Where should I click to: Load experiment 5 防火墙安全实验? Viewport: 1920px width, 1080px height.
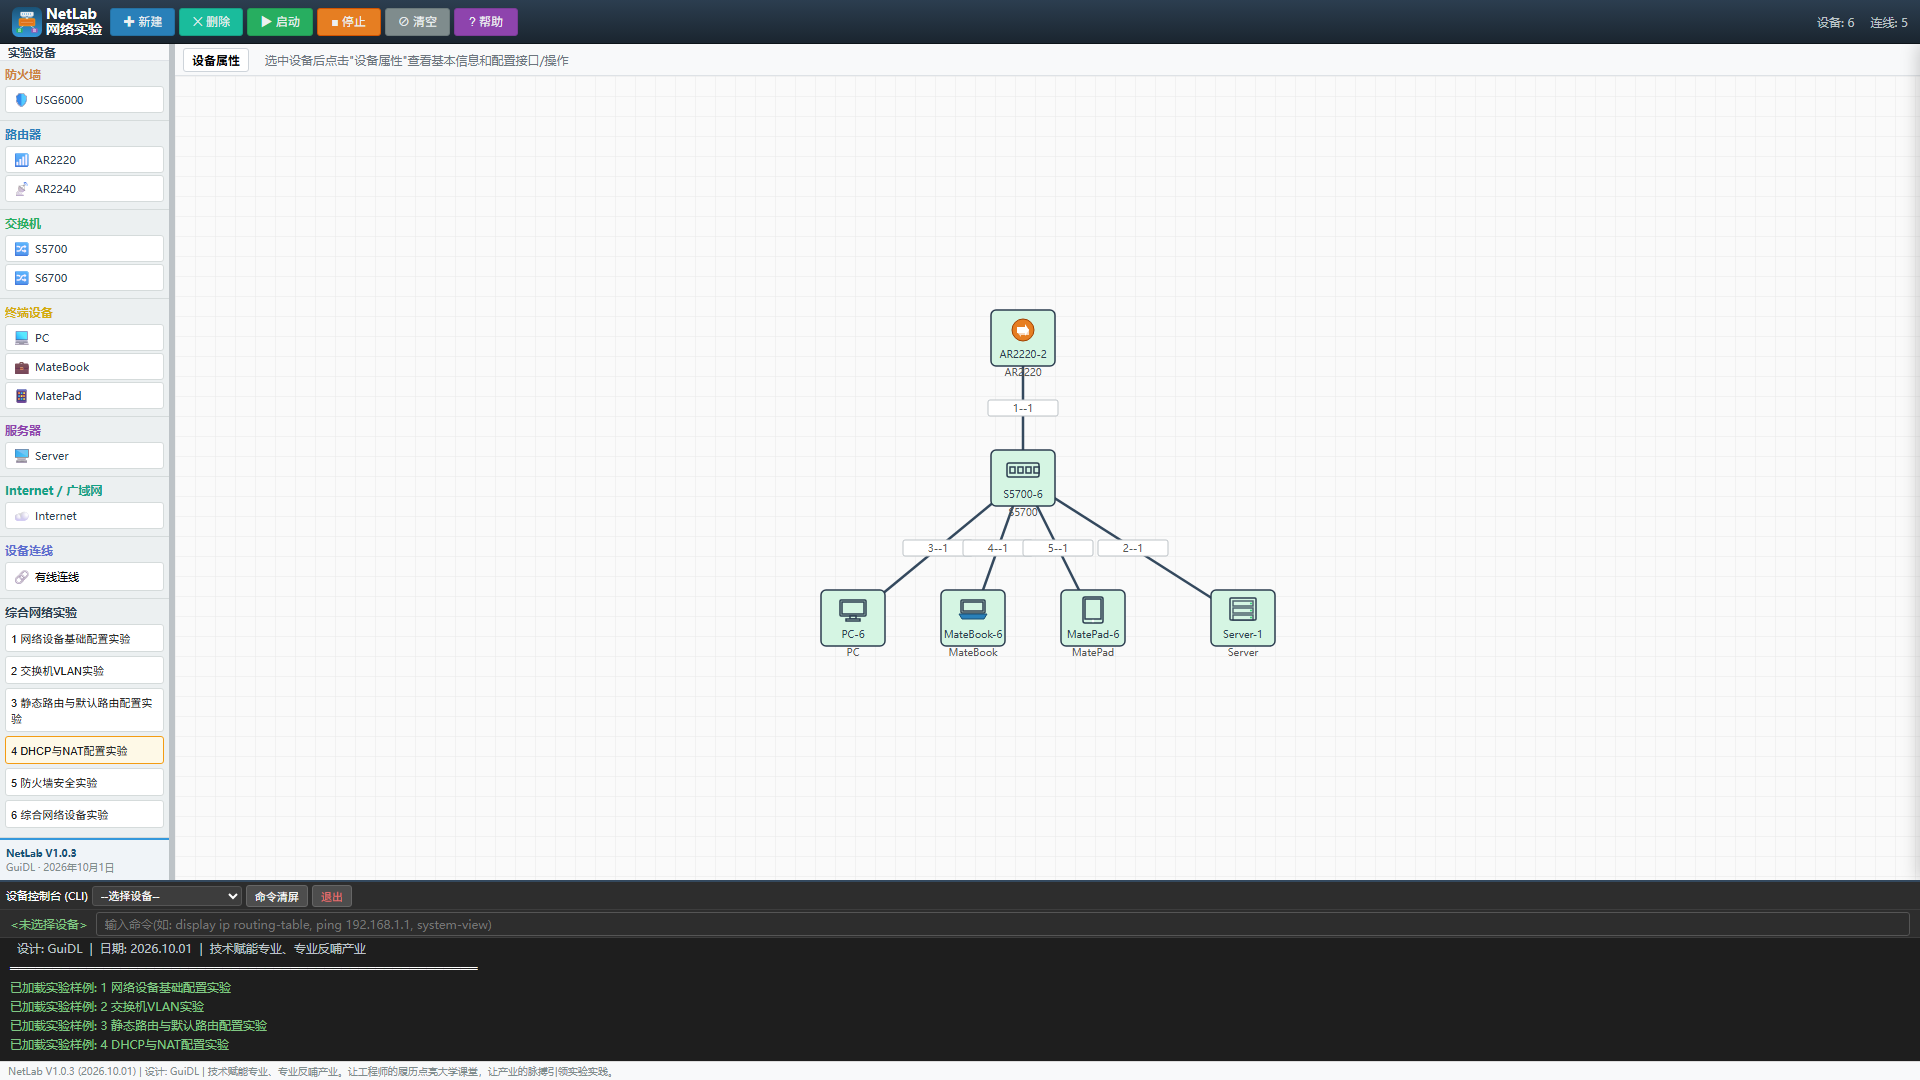(84, 783)
